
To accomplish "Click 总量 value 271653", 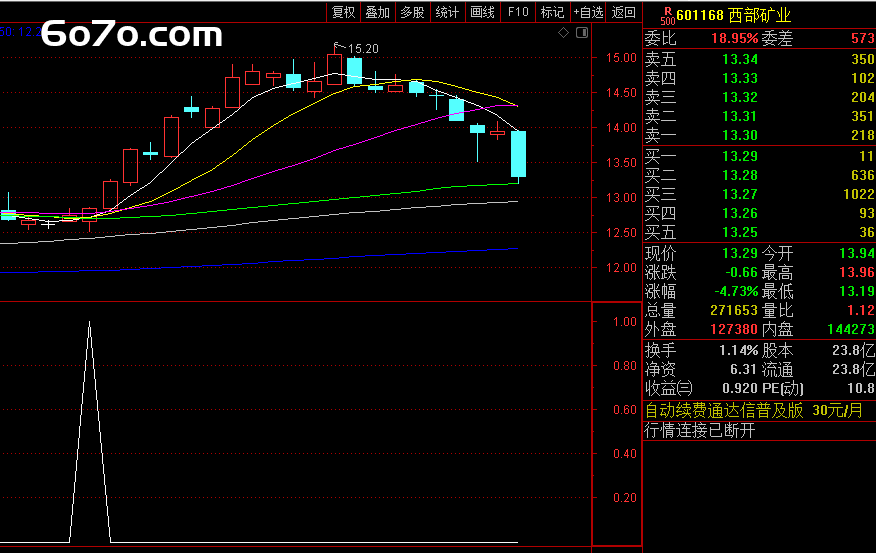I will pos(734,311).
